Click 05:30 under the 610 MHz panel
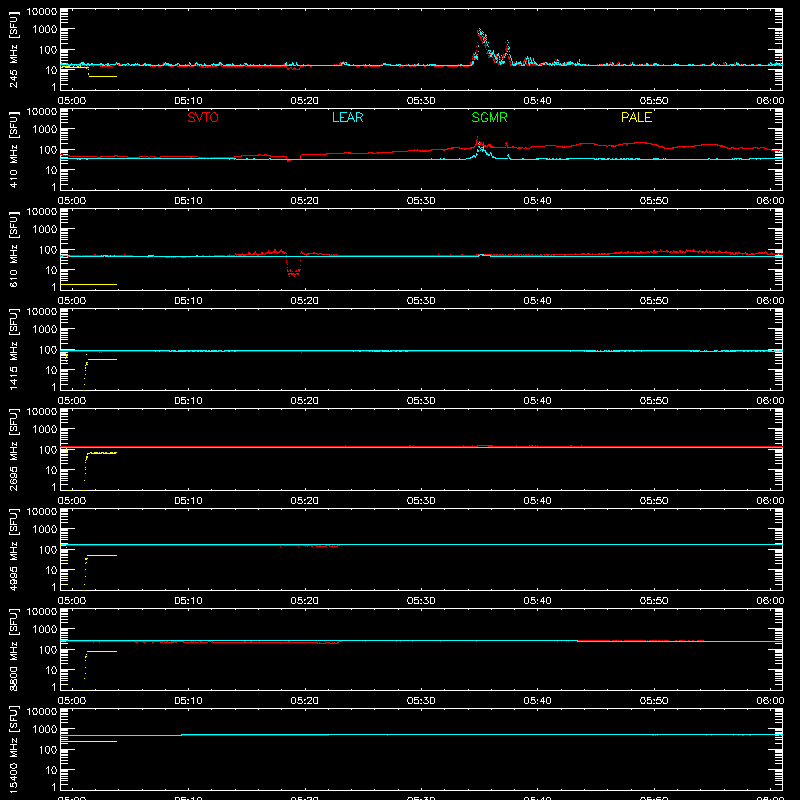 click(421, 301)
